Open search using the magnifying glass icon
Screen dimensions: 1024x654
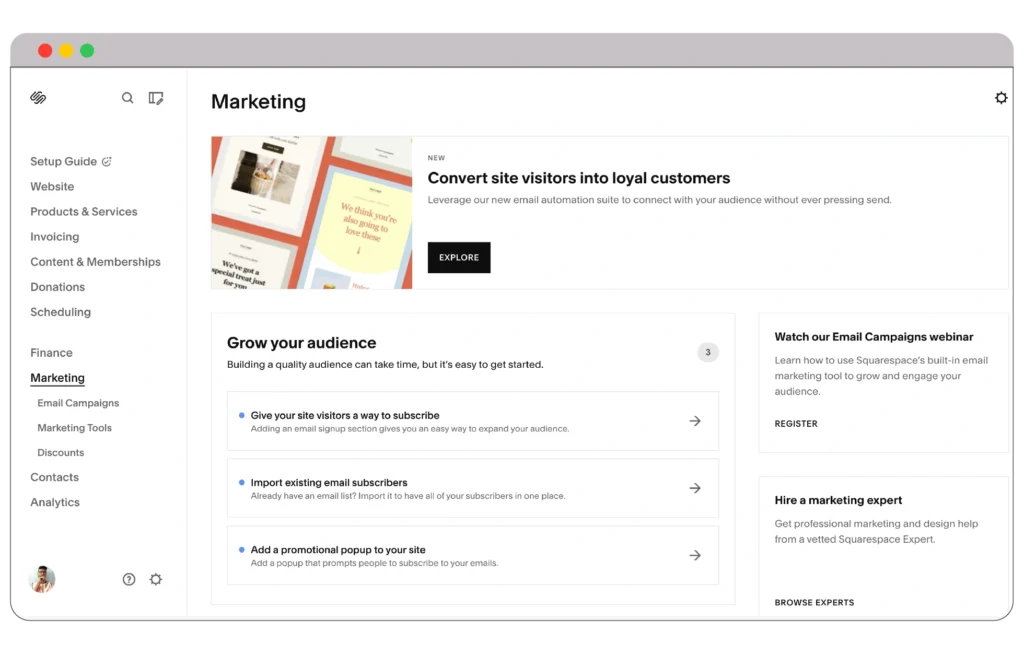pos(127,97)
